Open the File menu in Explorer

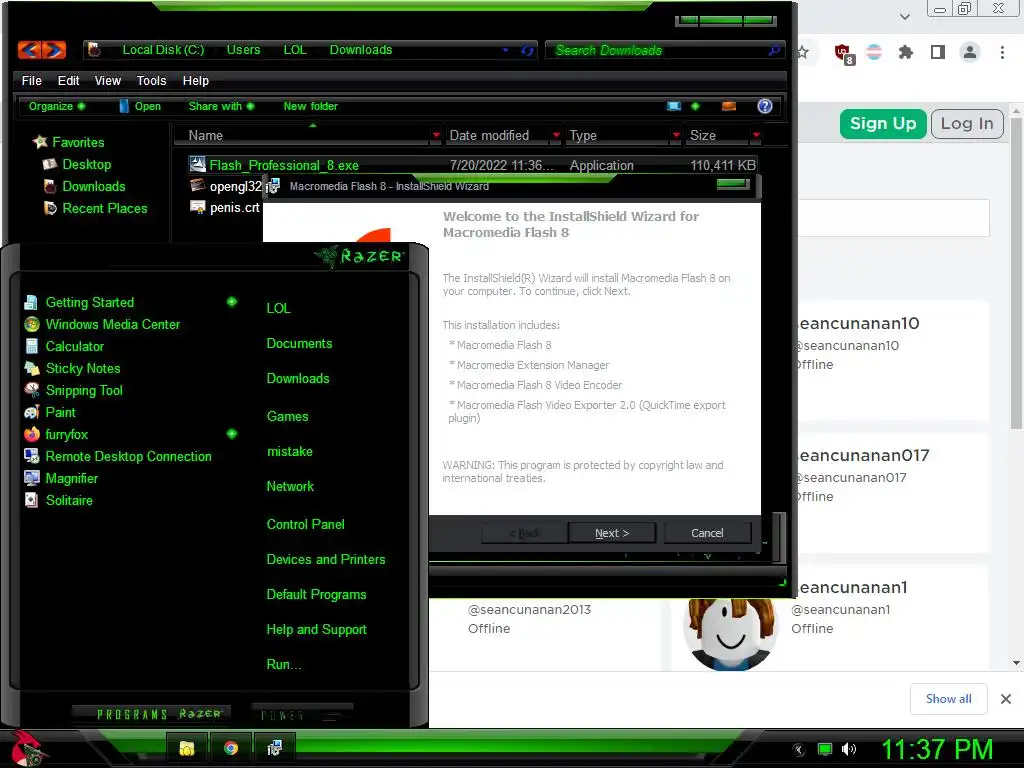[x=31, y=80]
